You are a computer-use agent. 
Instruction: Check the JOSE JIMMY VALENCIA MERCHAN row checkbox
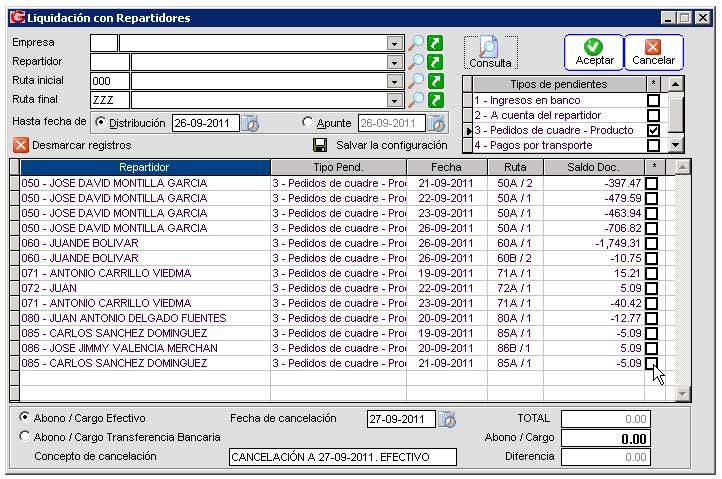click(652, 348)
